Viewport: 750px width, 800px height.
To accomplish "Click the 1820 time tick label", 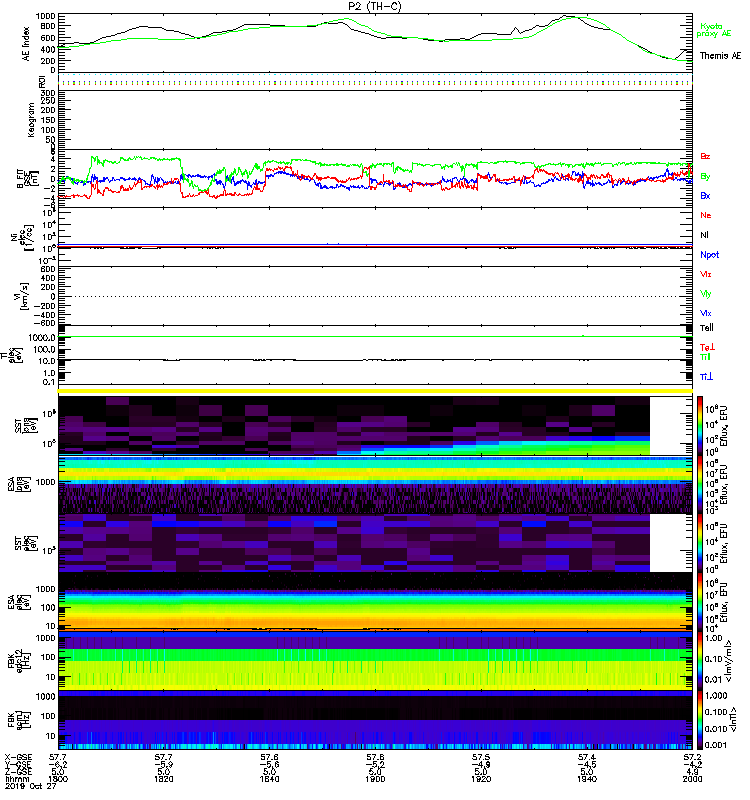I will (x=163, y=779).
